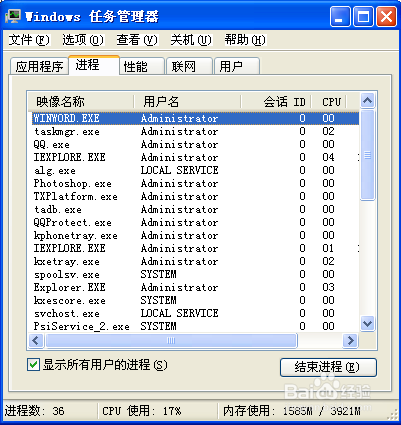Click the vertical scrollbar thumb
The image size is (401, 425).
tap(367, 155)
